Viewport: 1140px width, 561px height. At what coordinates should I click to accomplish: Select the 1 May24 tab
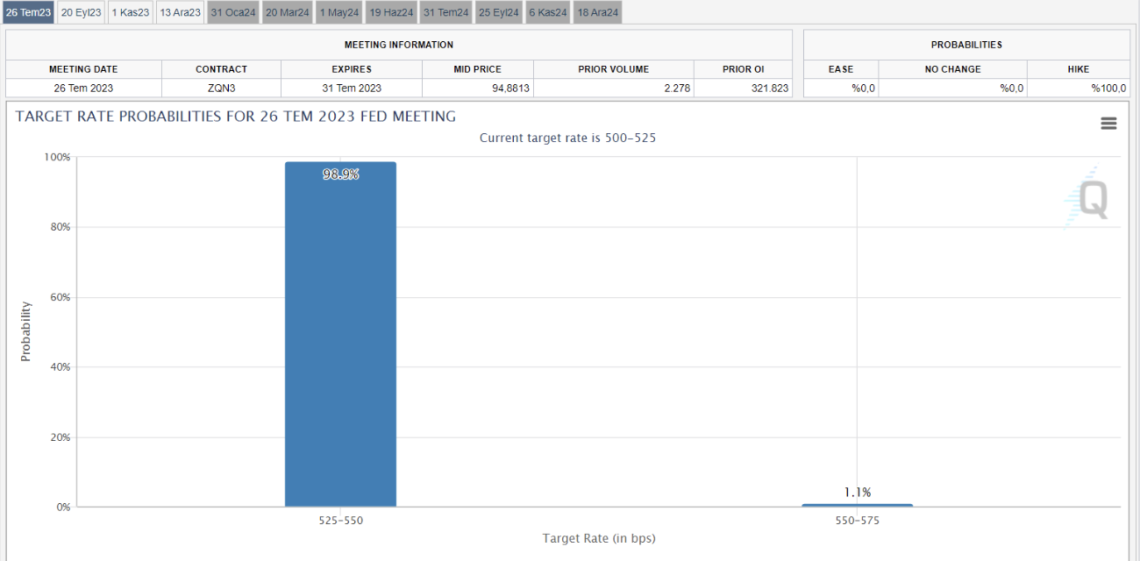340,12
